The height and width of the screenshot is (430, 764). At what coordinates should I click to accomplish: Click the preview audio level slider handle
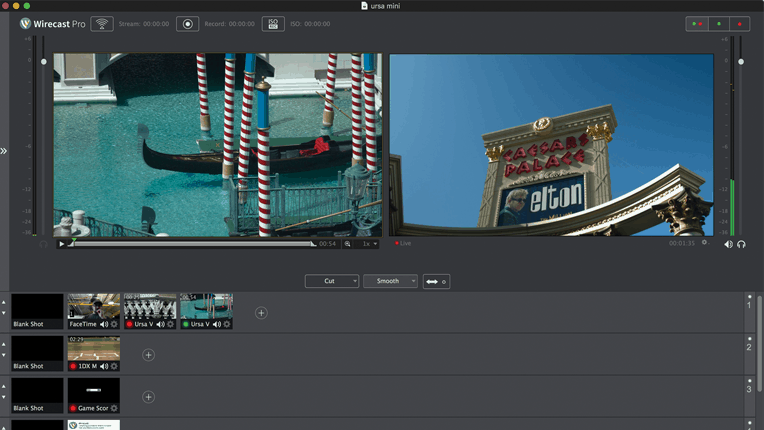[x=44, y=62]
